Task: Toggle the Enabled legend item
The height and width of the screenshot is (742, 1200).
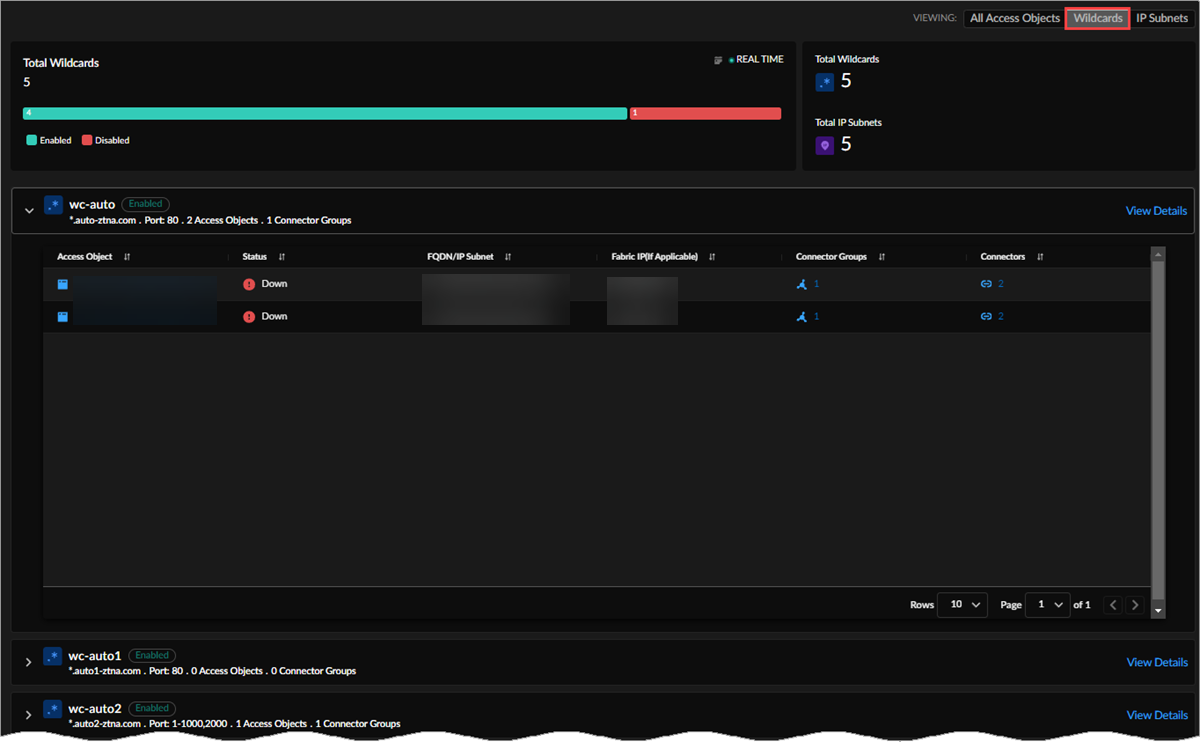Action: pyautogui.click(x=49, y=141)
